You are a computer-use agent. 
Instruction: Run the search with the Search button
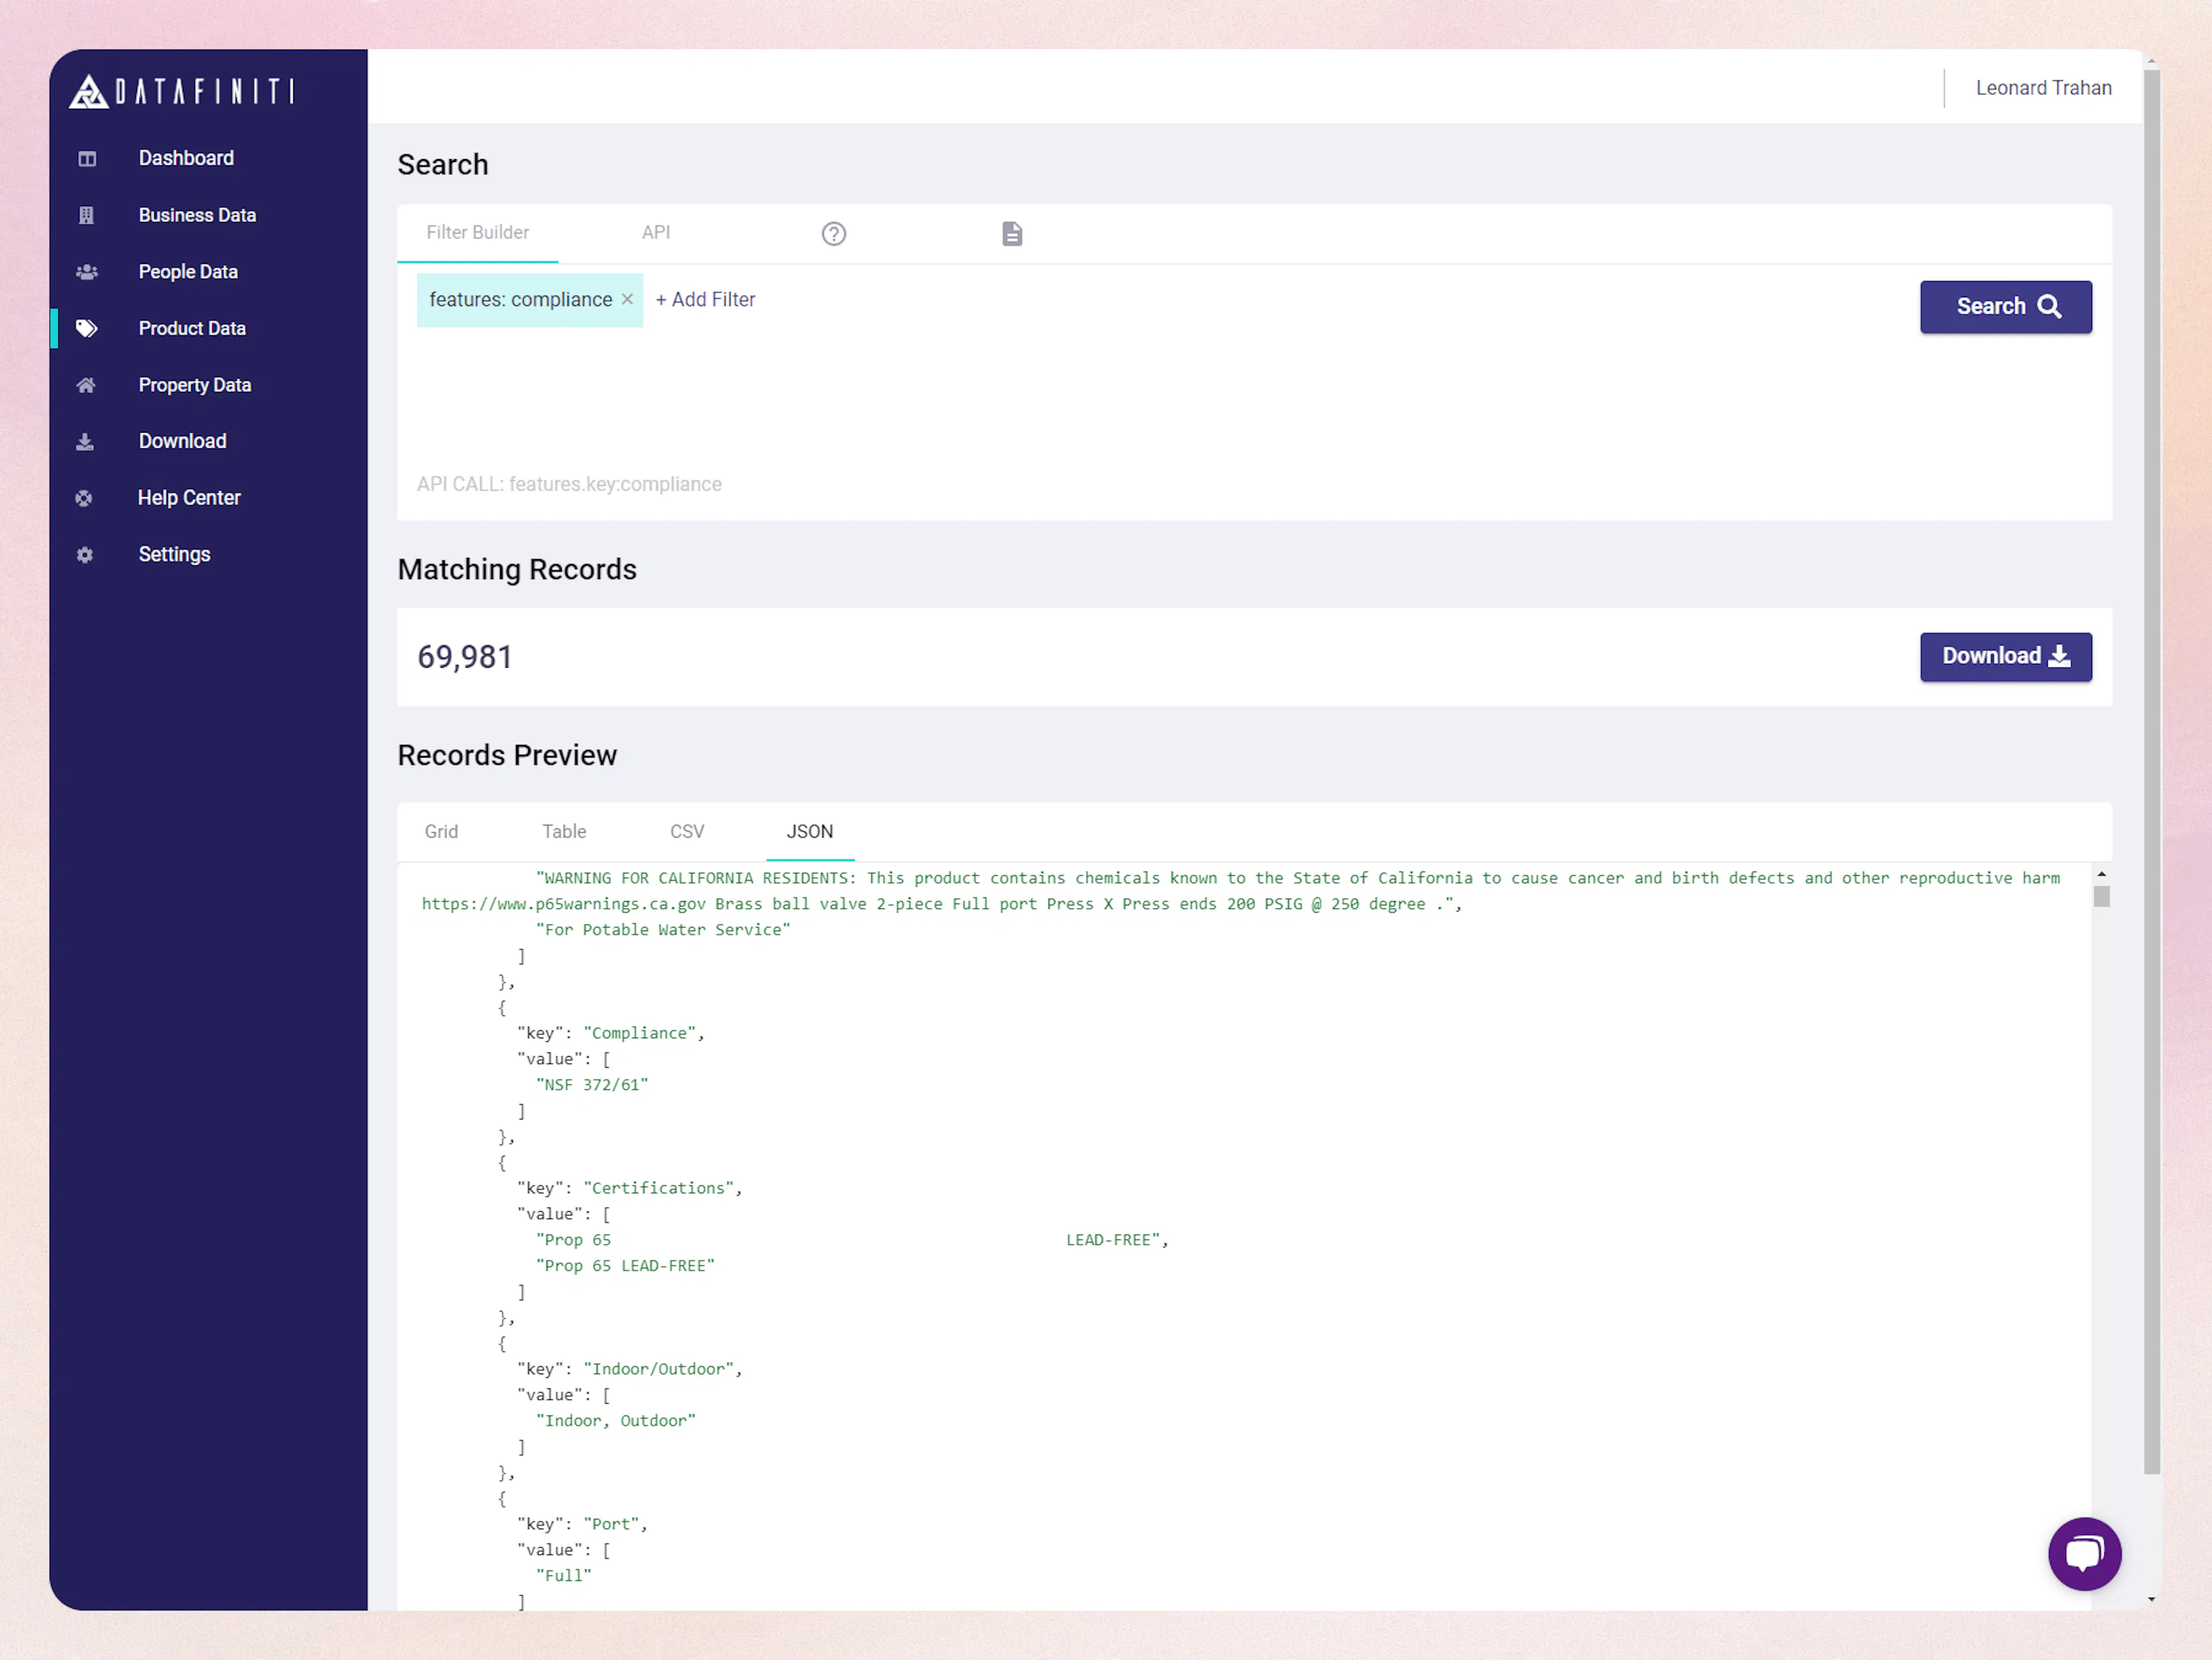pyautogui.click(x=2005, y=307)
